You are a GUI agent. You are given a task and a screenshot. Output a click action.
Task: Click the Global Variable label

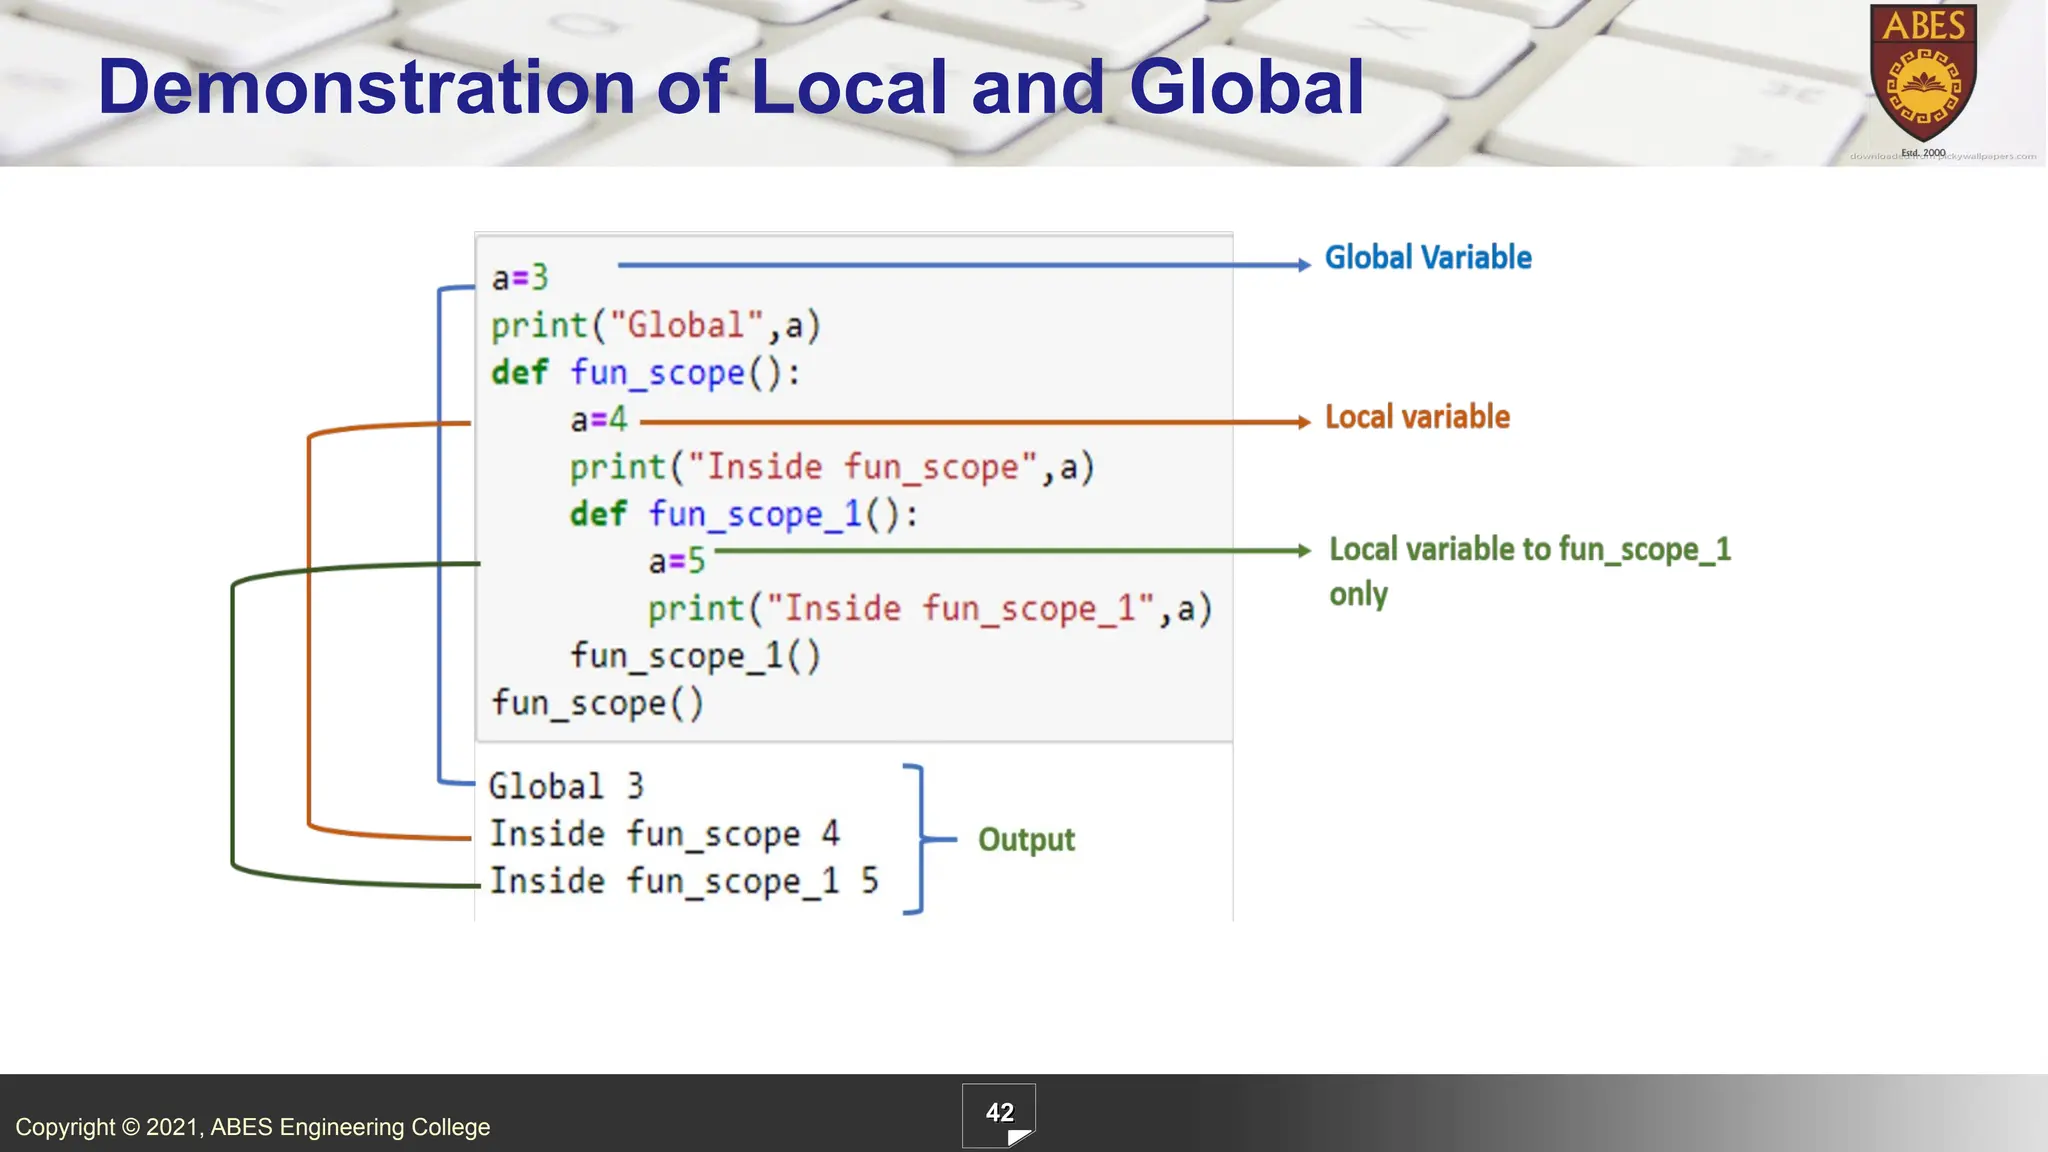click(1427, 258)
